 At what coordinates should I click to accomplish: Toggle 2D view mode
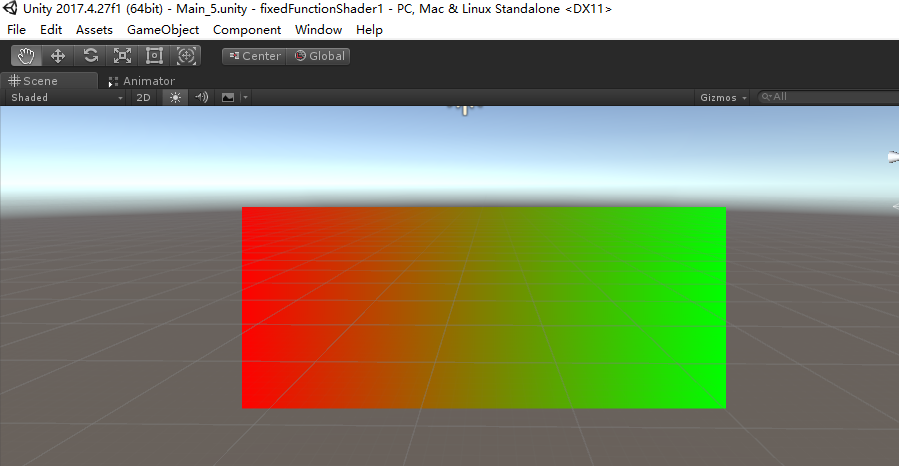point(143,97)
